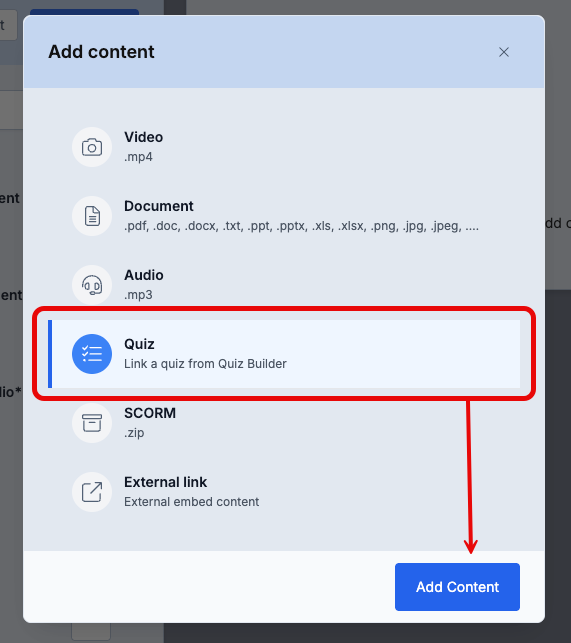Close the Add content dialog
This screenshot has width=571, height=643.
[504, 52]
